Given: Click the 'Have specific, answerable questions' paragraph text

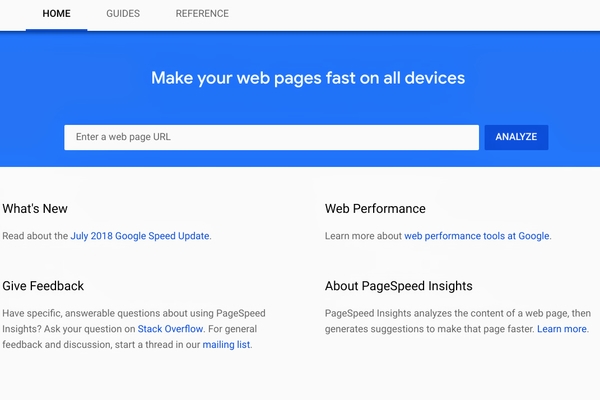Looking at the screenshot, I should click(134, 329).
